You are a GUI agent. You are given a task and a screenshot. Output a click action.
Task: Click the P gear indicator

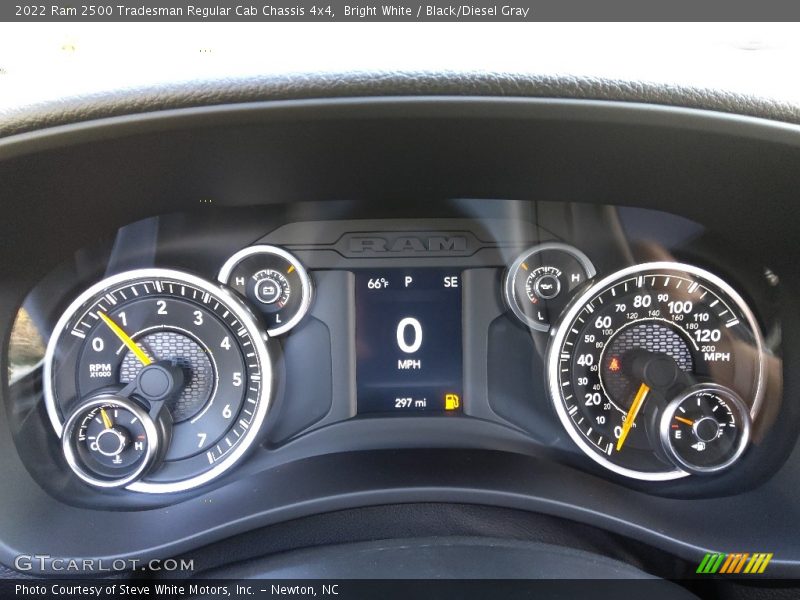[x=408, y=282]
